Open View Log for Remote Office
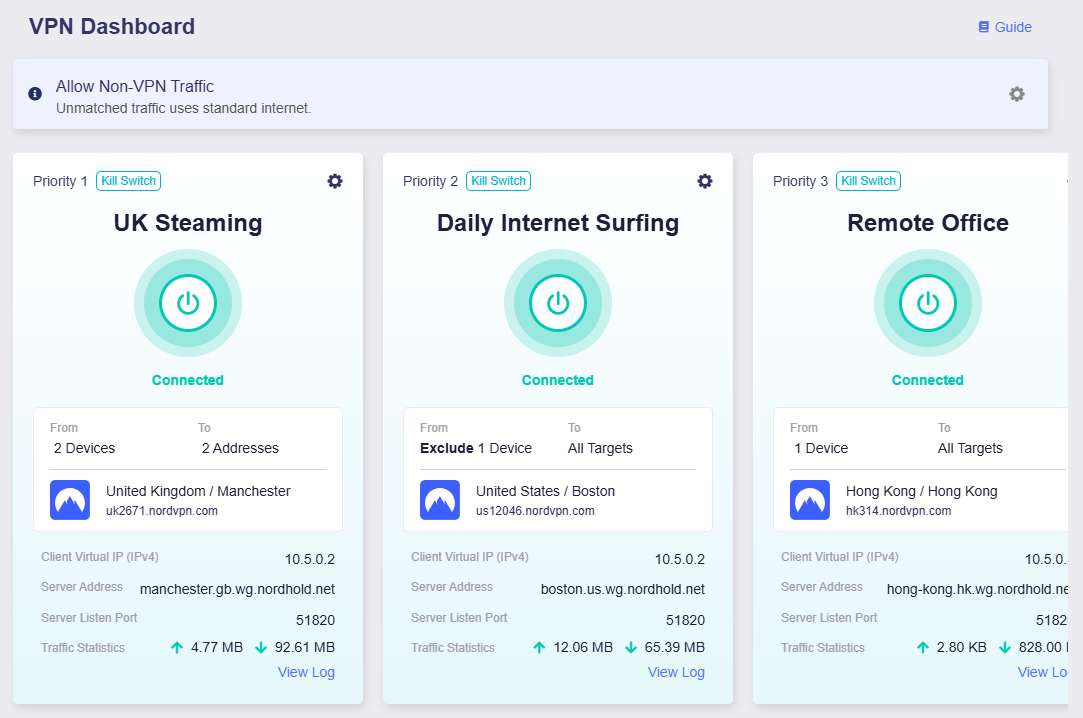This screenshot has height=718, width=1083. coord(1042,672)
